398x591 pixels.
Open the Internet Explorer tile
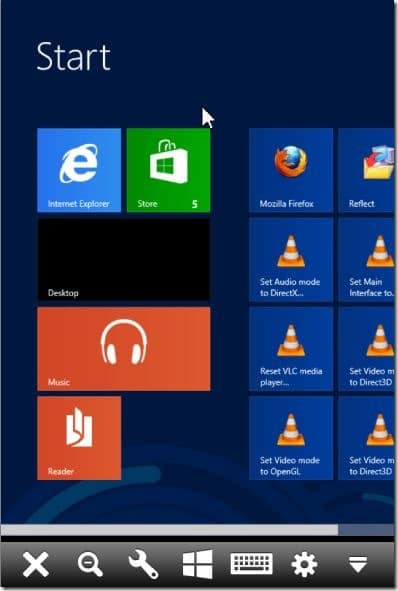point(79,170)
